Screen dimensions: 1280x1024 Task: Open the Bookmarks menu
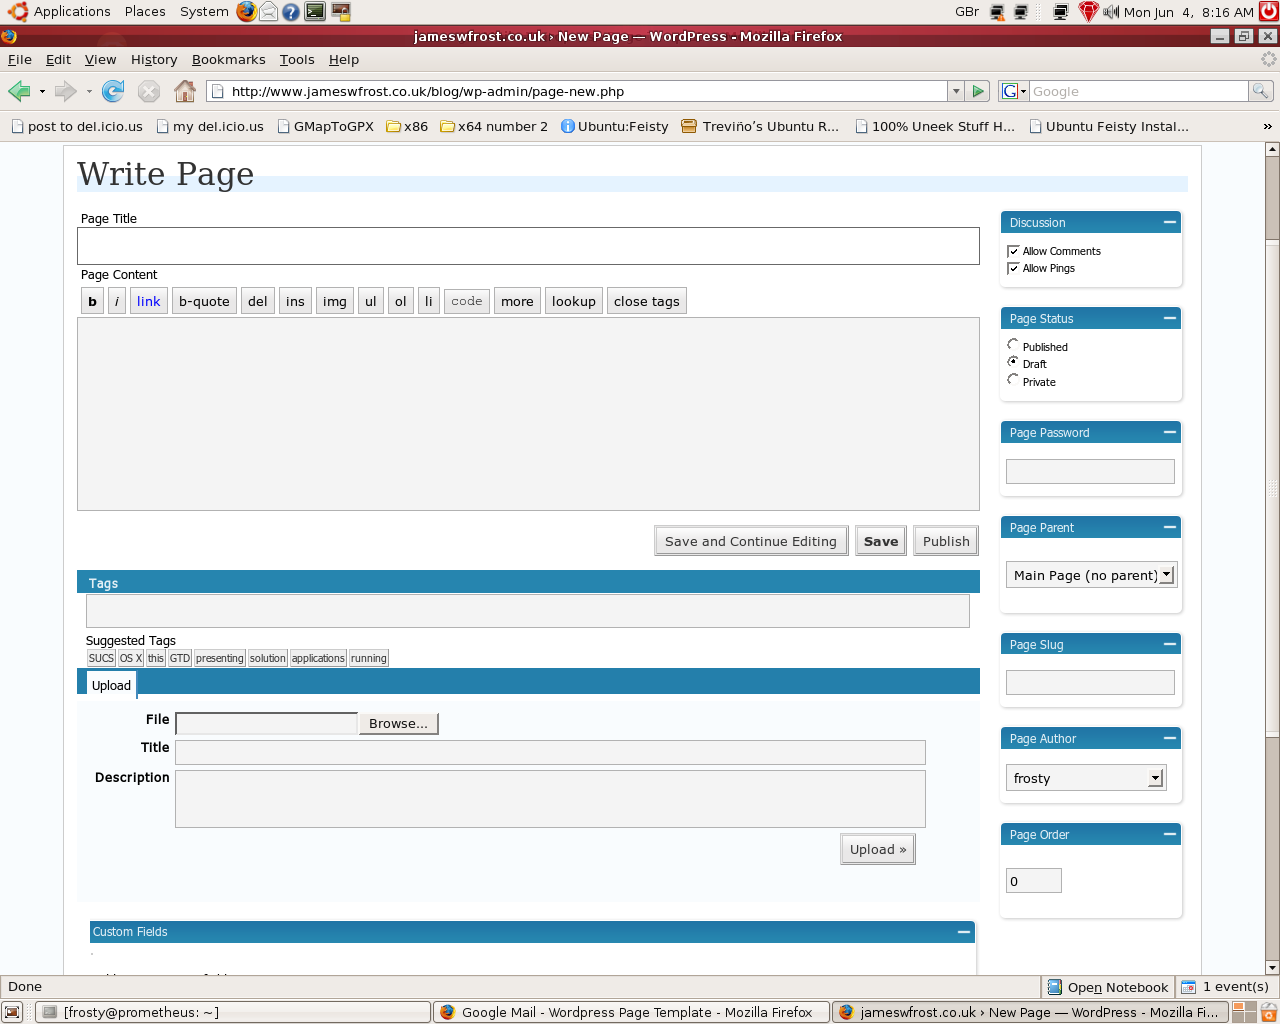point(228,60)
